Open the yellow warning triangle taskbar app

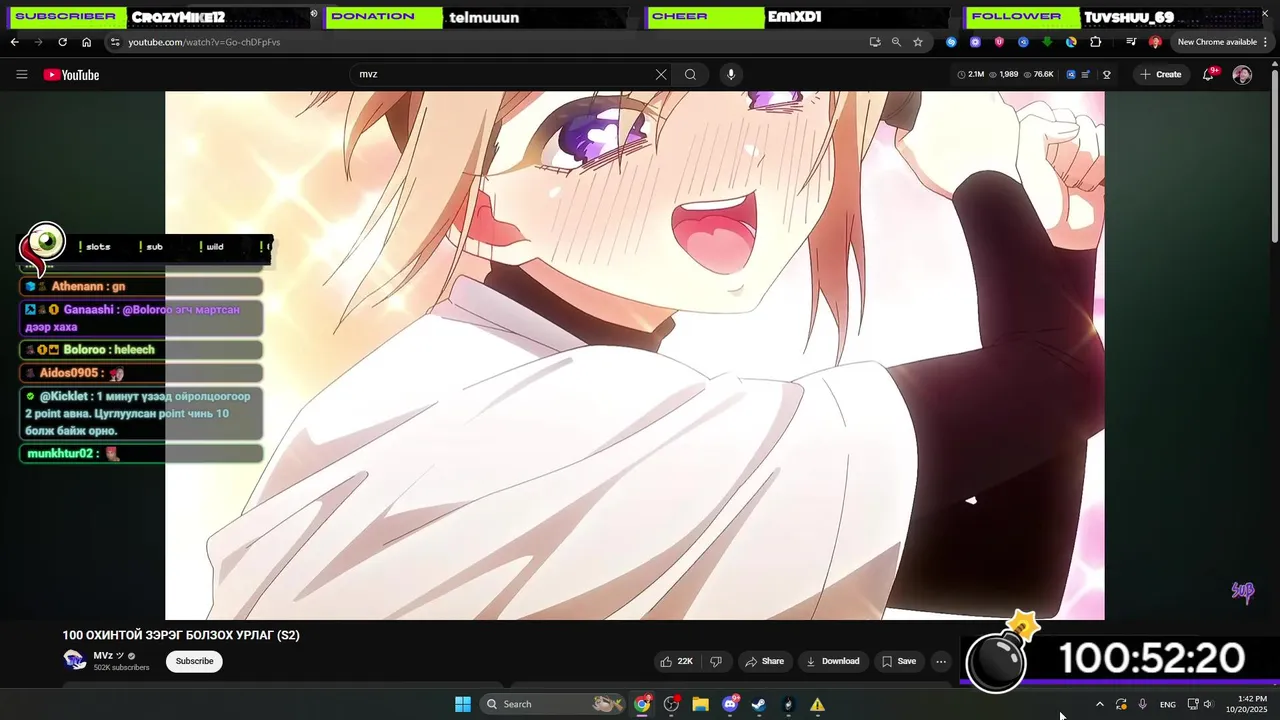tap(817, 704)
